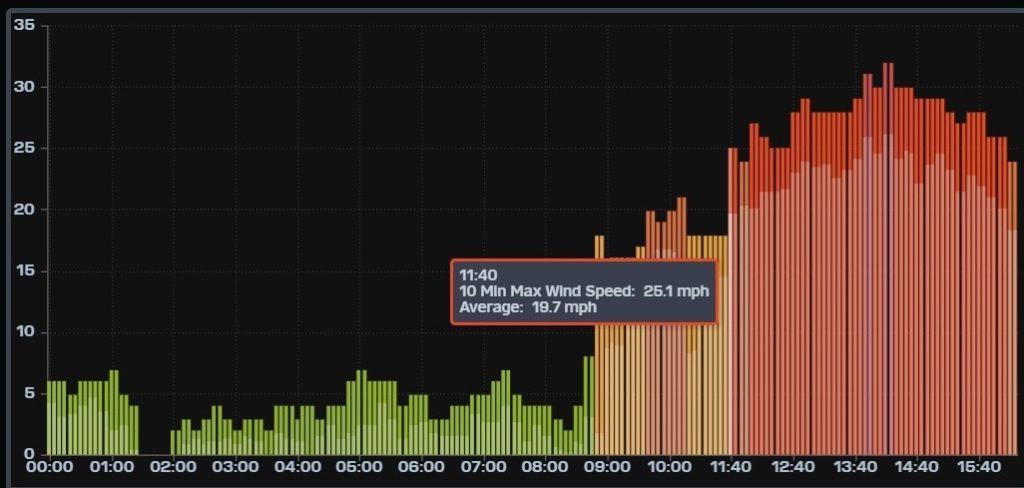Click the 02:00 time axis label
Viewport: 1024px width, 488px height.
[x=173, y=467]
